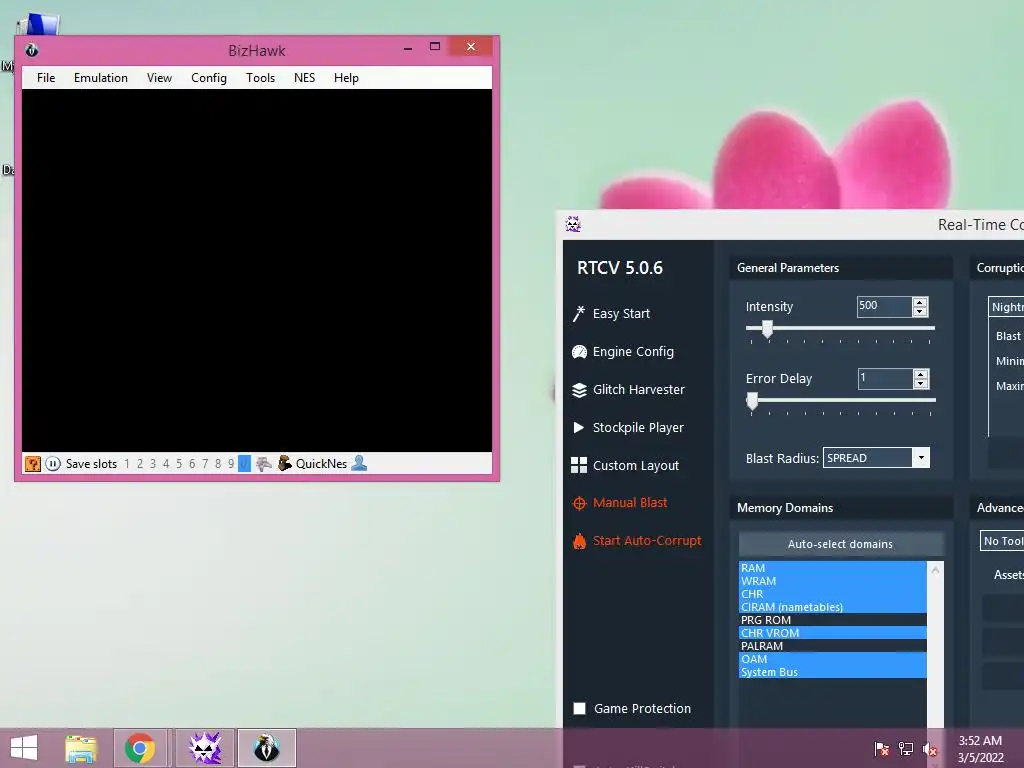Click the Start Auto-Corrupt flame icon
Viewport: 1024px width, 768px height.
579,541
